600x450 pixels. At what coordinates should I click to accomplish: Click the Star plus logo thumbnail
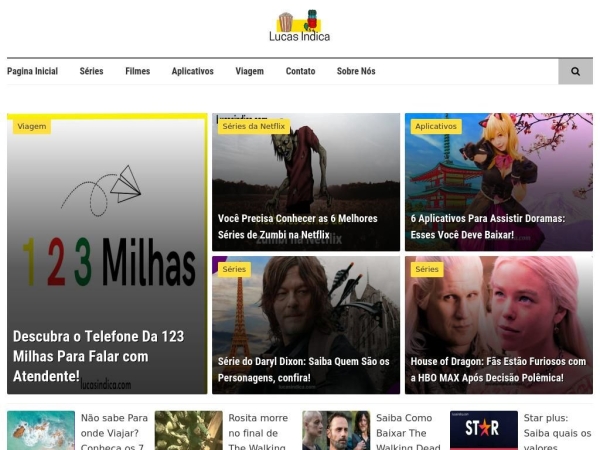(484, 430)
